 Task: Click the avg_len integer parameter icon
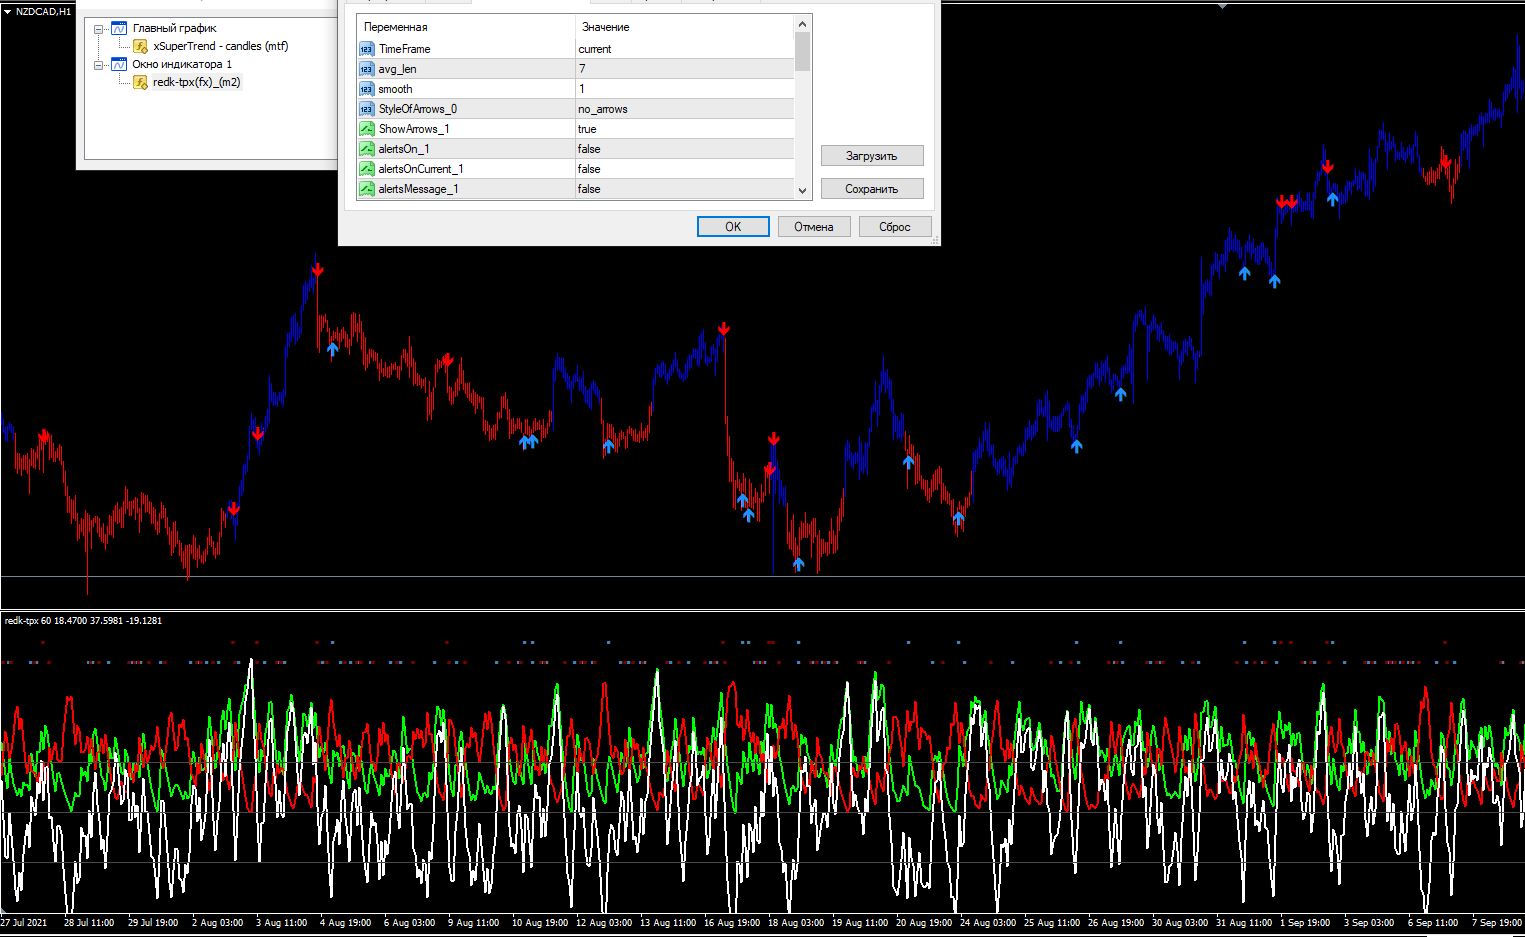[x=366, y=69]
